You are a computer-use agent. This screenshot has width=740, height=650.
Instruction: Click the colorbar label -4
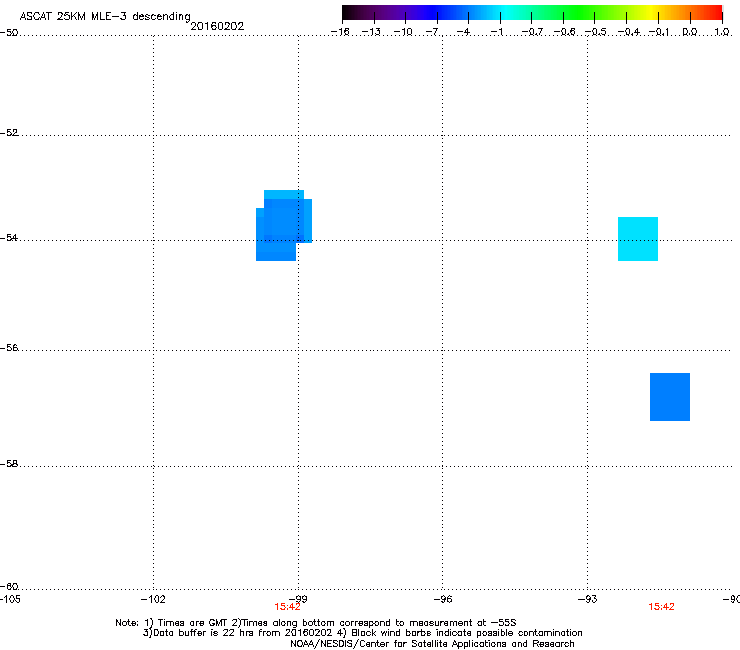tap(464, 32)
